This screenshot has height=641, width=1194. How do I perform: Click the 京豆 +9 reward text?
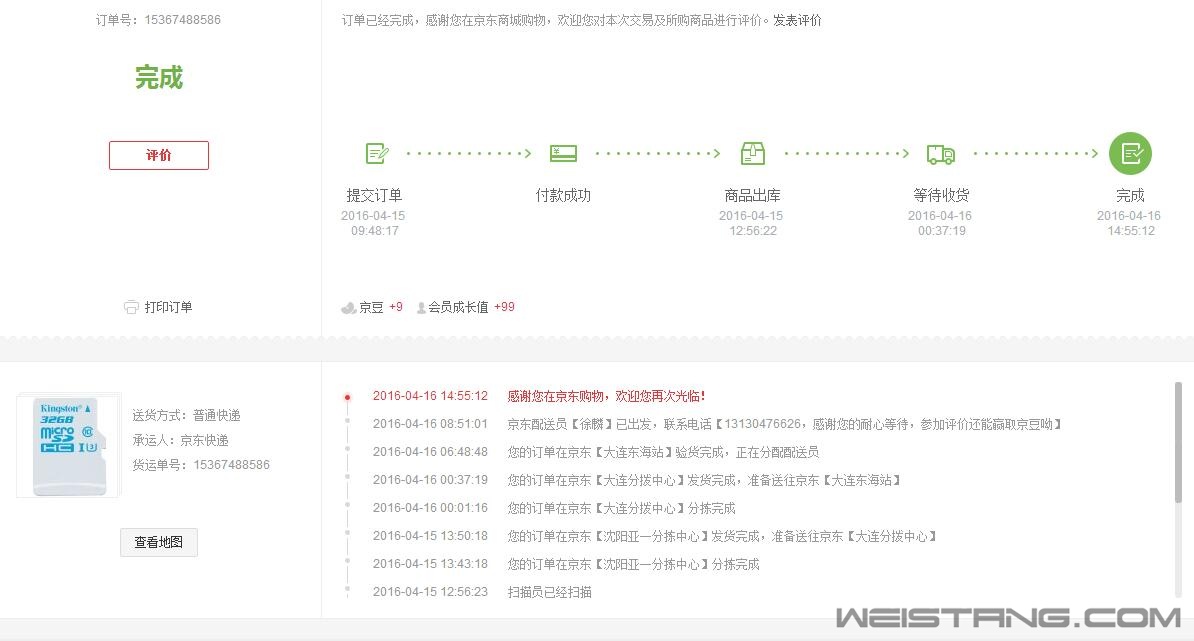[x=381, y=307]
